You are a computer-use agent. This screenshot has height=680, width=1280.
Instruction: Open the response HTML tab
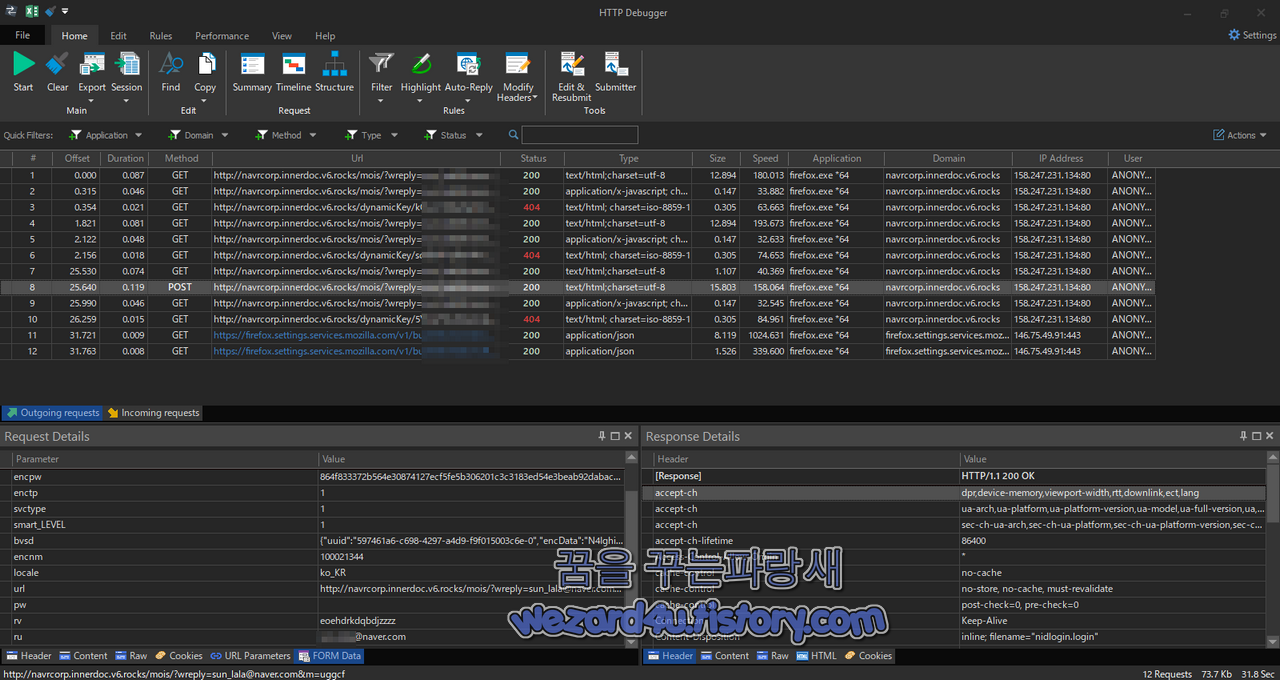[x=816, y=656]
